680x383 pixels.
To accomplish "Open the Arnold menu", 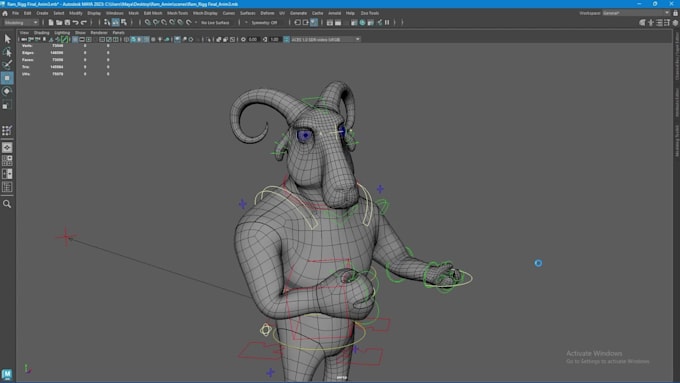I will click(334, 13).
